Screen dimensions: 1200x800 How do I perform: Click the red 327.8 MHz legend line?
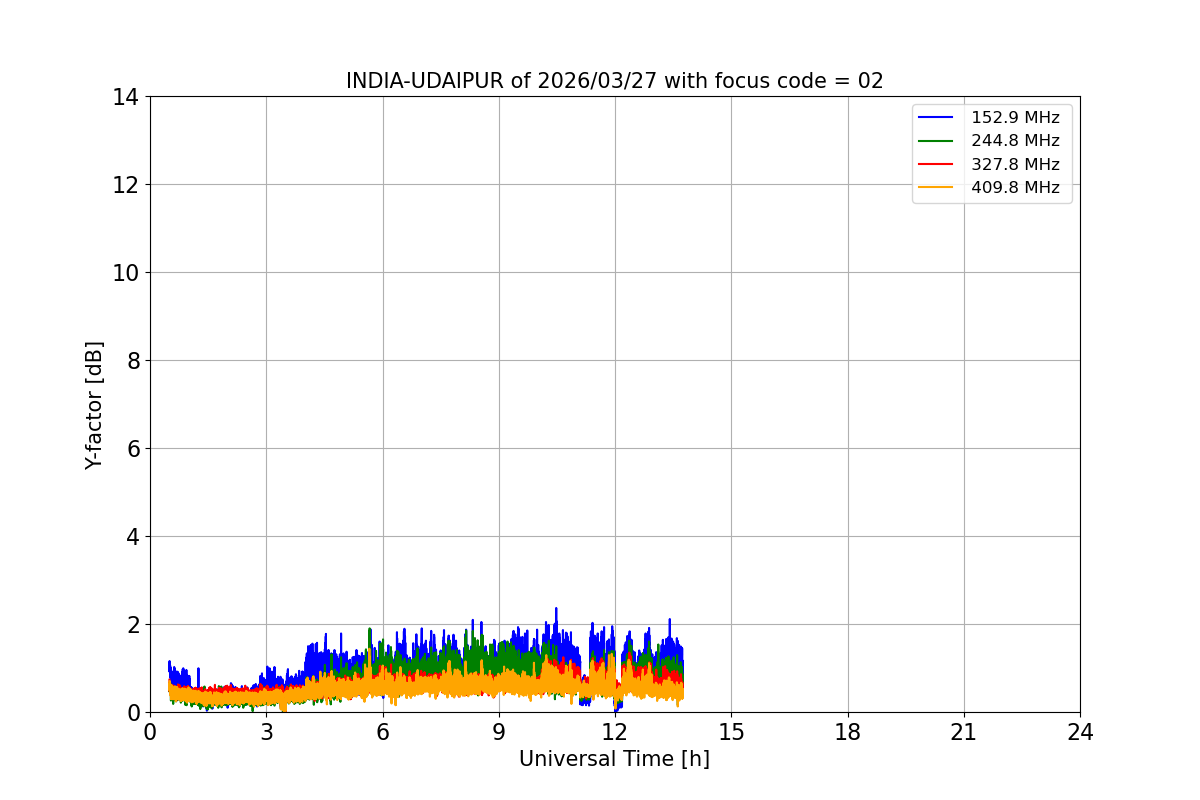click(x=937, y=164)
